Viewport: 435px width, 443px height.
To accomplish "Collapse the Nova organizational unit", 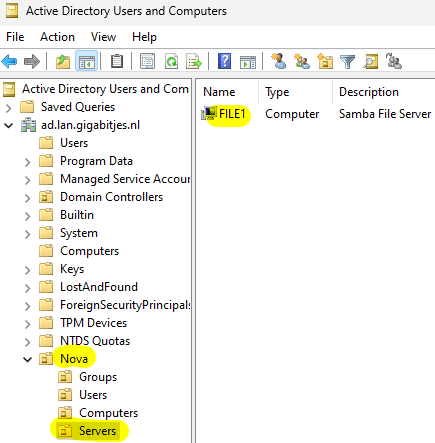I will [x=27, y=359].
